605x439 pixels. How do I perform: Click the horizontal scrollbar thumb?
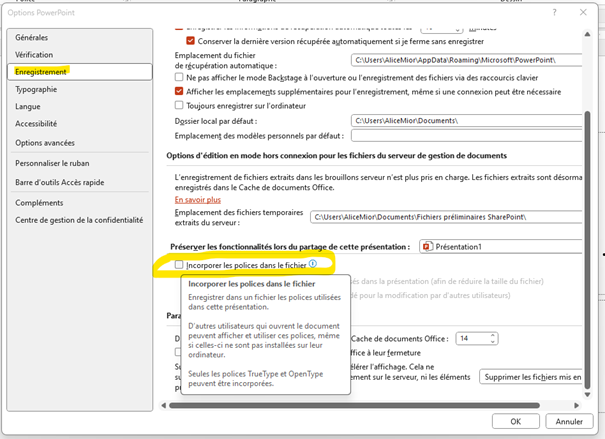point(354,405)
